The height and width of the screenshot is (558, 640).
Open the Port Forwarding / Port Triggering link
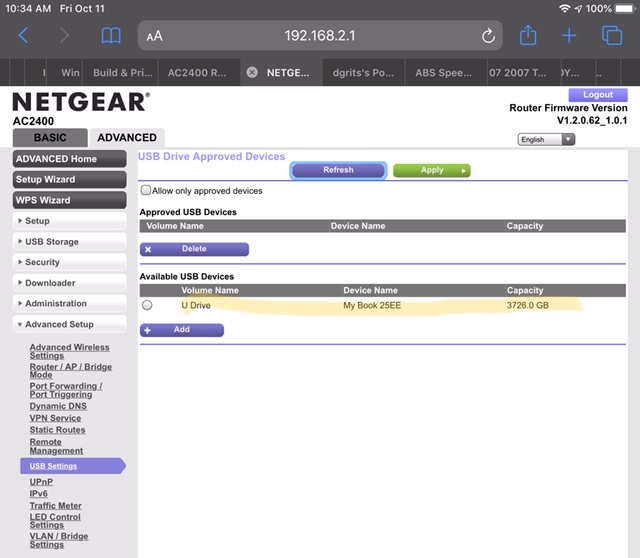66,390
